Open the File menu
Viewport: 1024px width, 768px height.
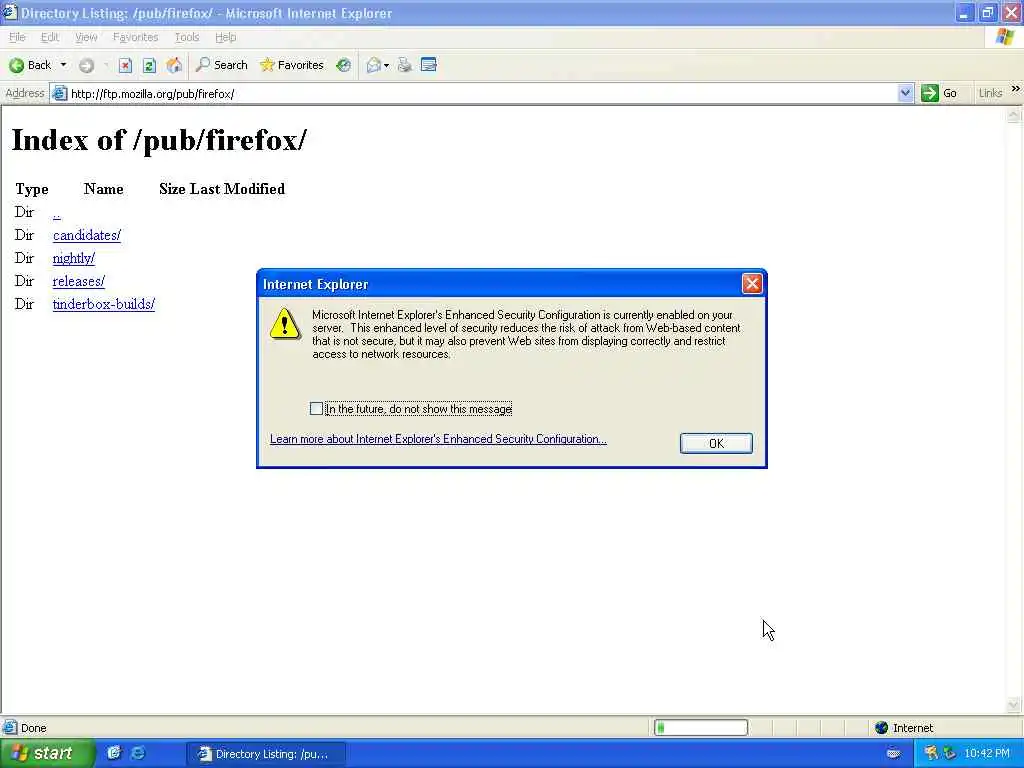coord(17,37)
